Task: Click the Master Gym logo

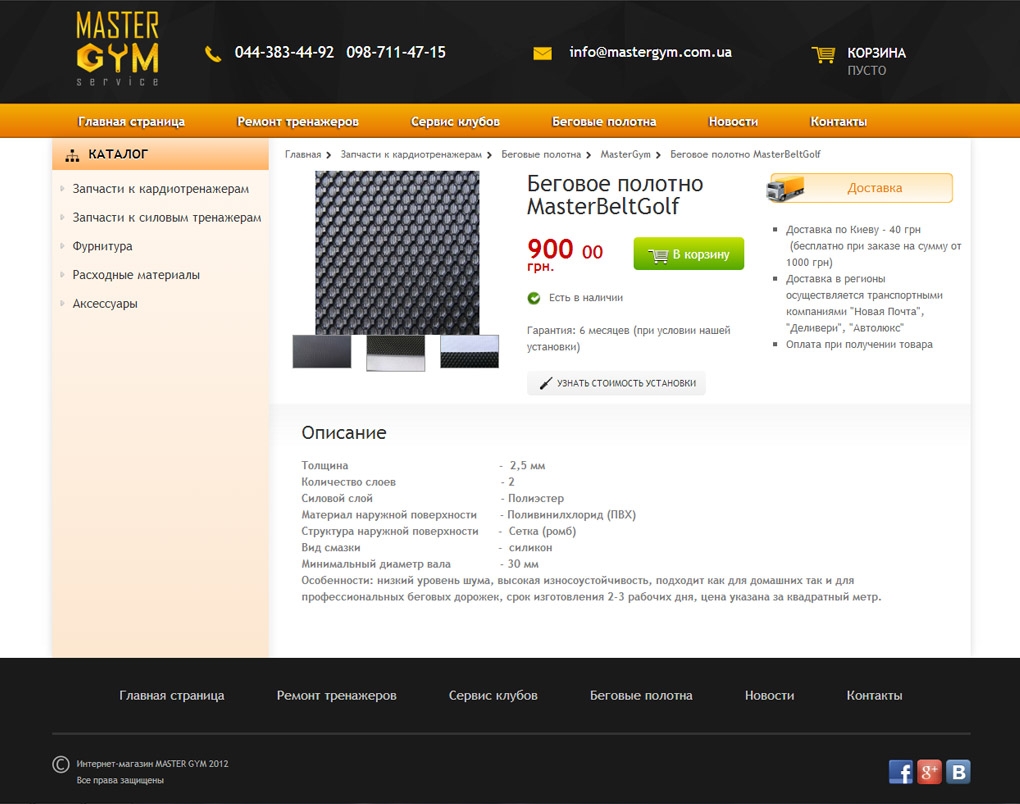Action: (117, 49)
